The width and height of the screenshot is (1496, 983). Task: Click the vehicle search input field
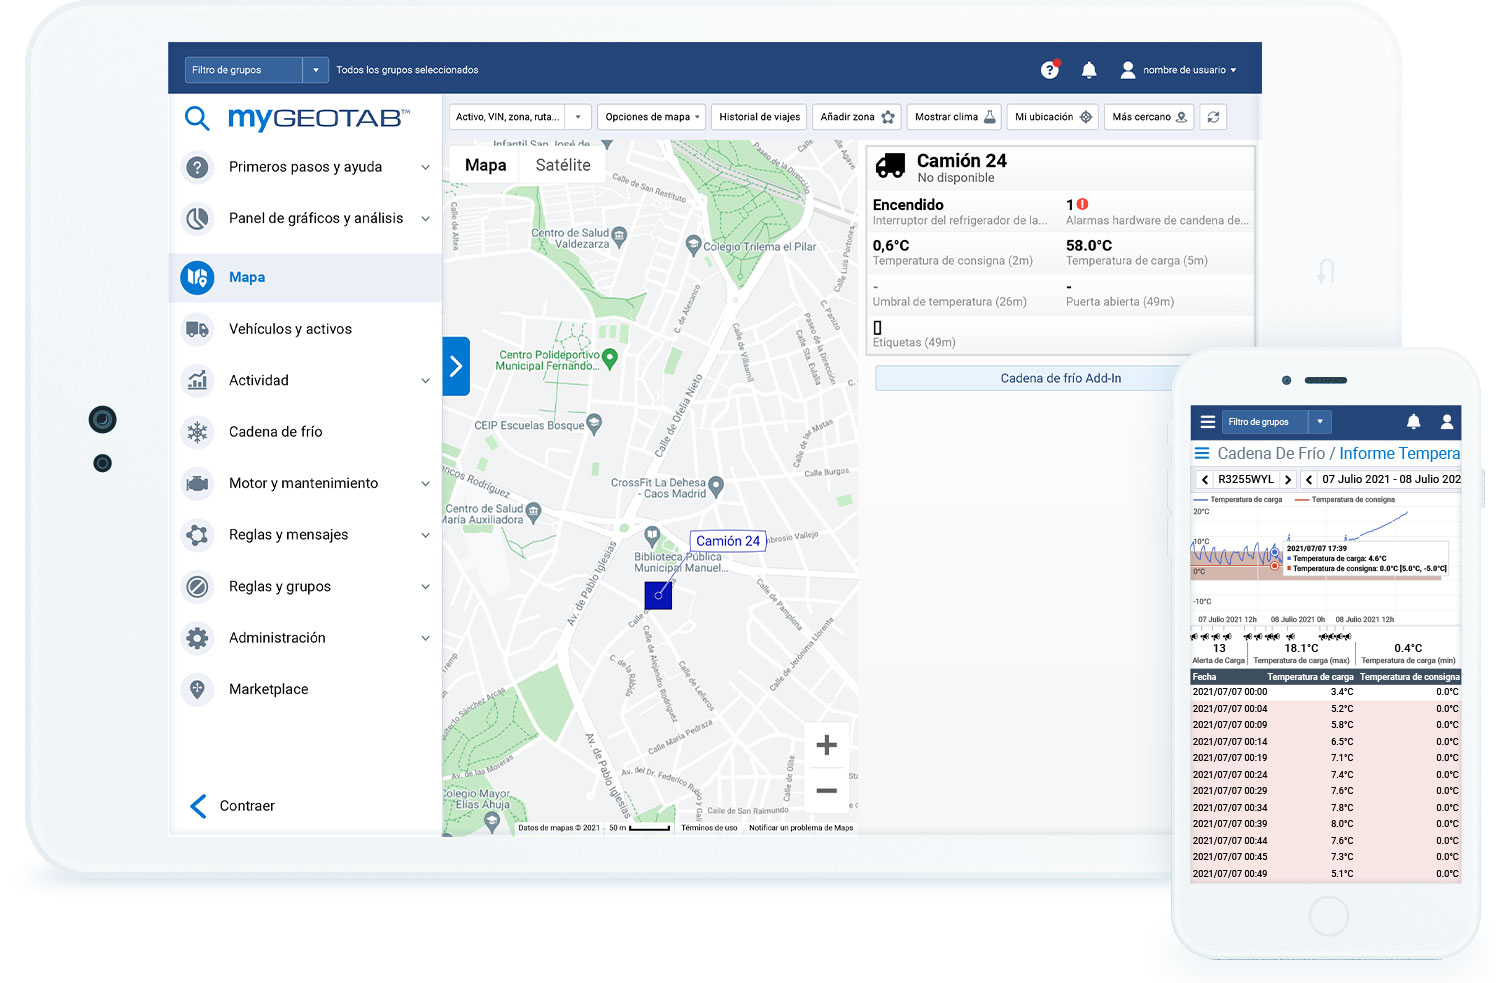point(507,117)
